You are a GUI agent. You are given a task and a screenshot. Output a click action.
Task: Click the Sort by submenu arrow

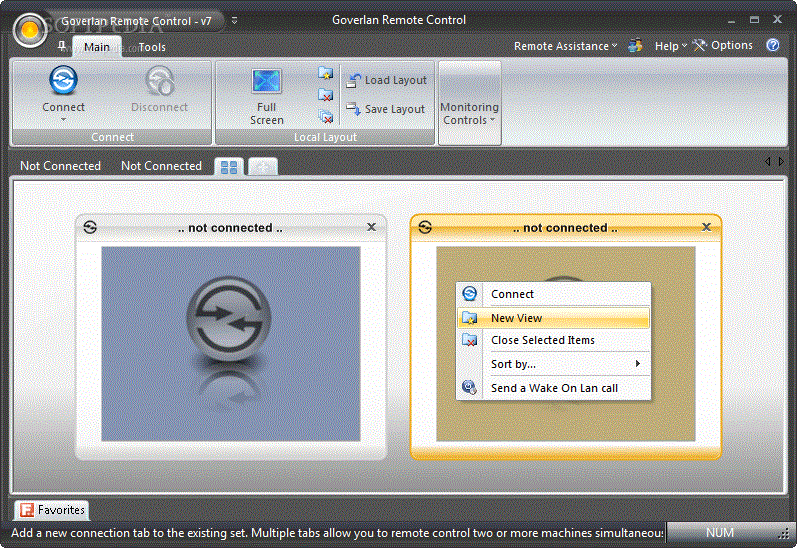click(637, 363)
